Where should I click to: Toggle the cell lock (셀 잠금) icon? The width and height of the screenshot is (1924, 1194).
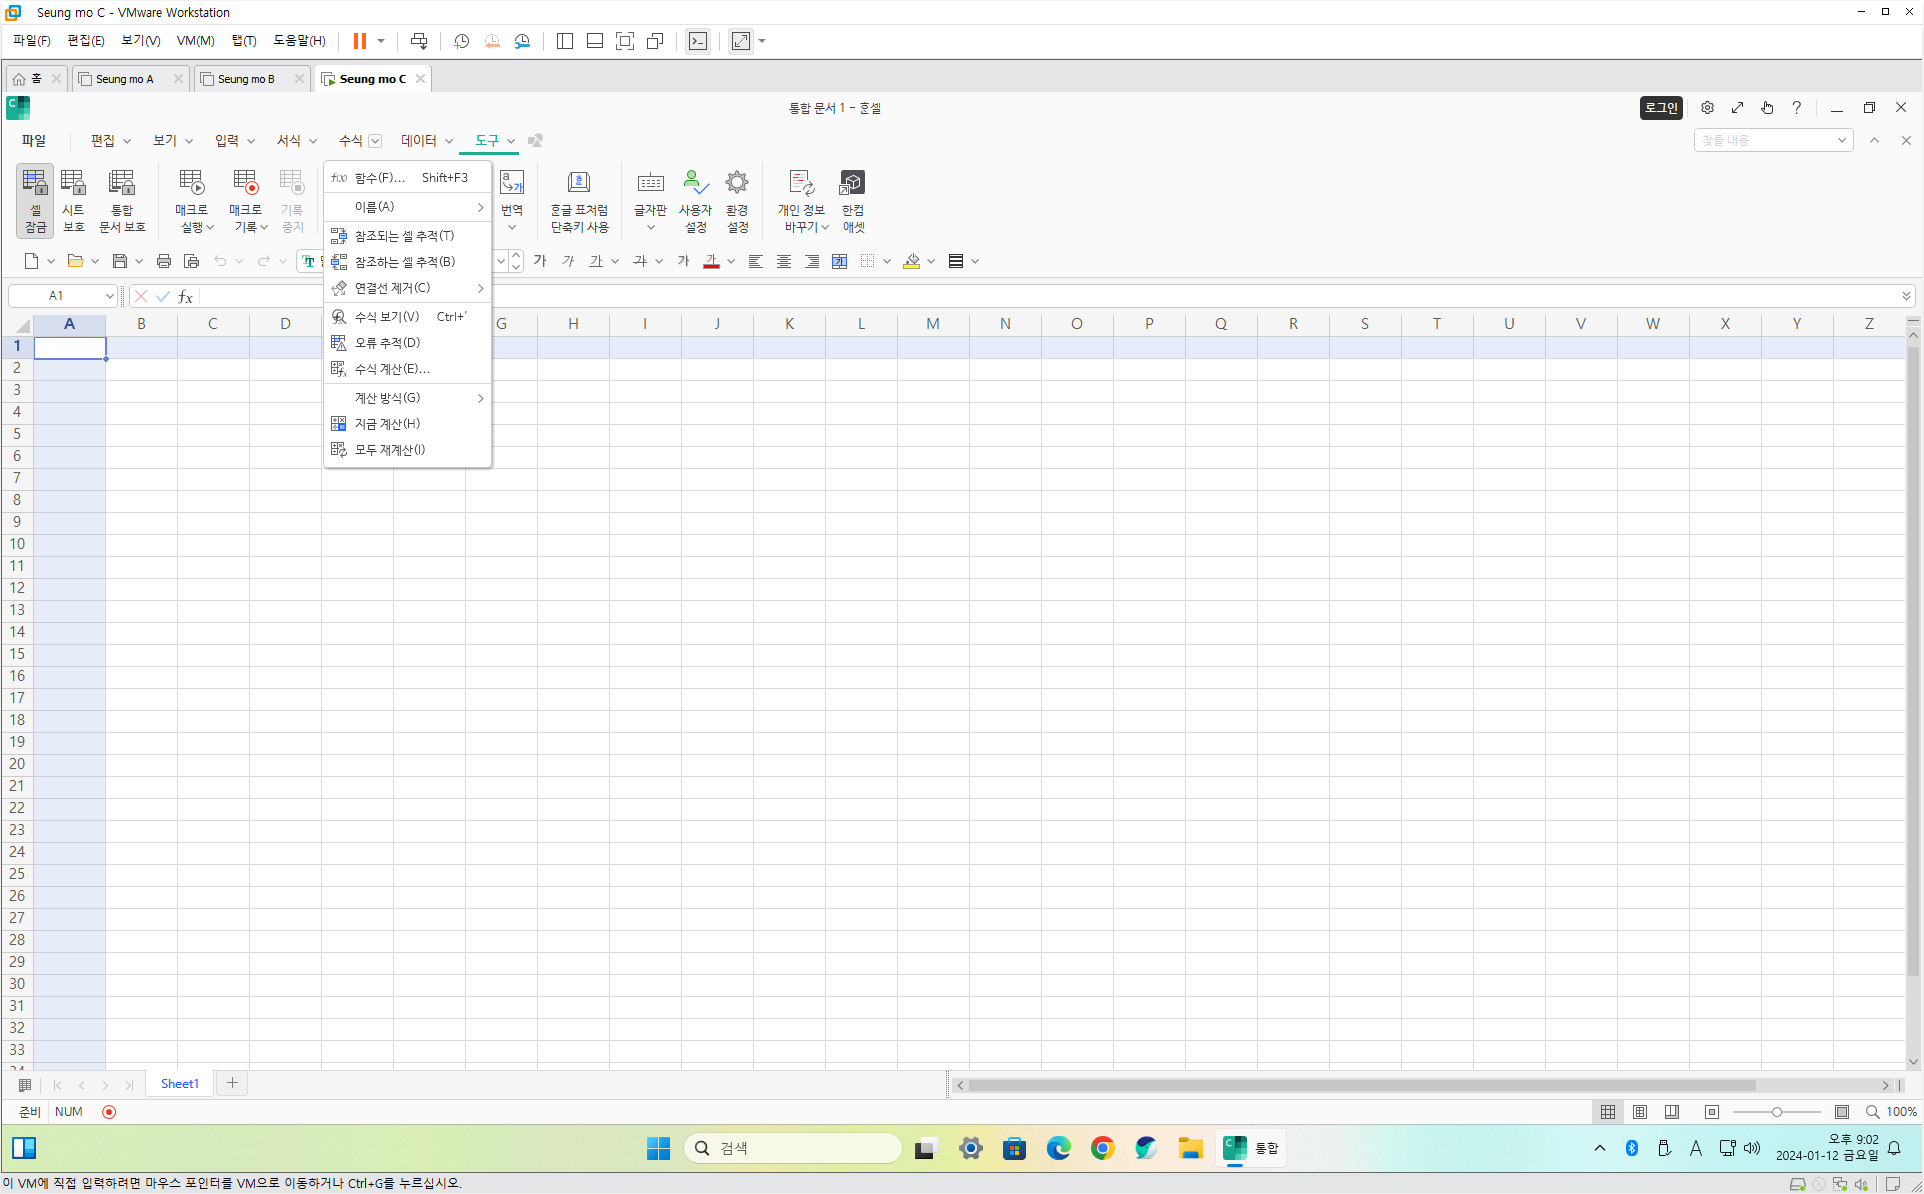(x=35, y=201)
